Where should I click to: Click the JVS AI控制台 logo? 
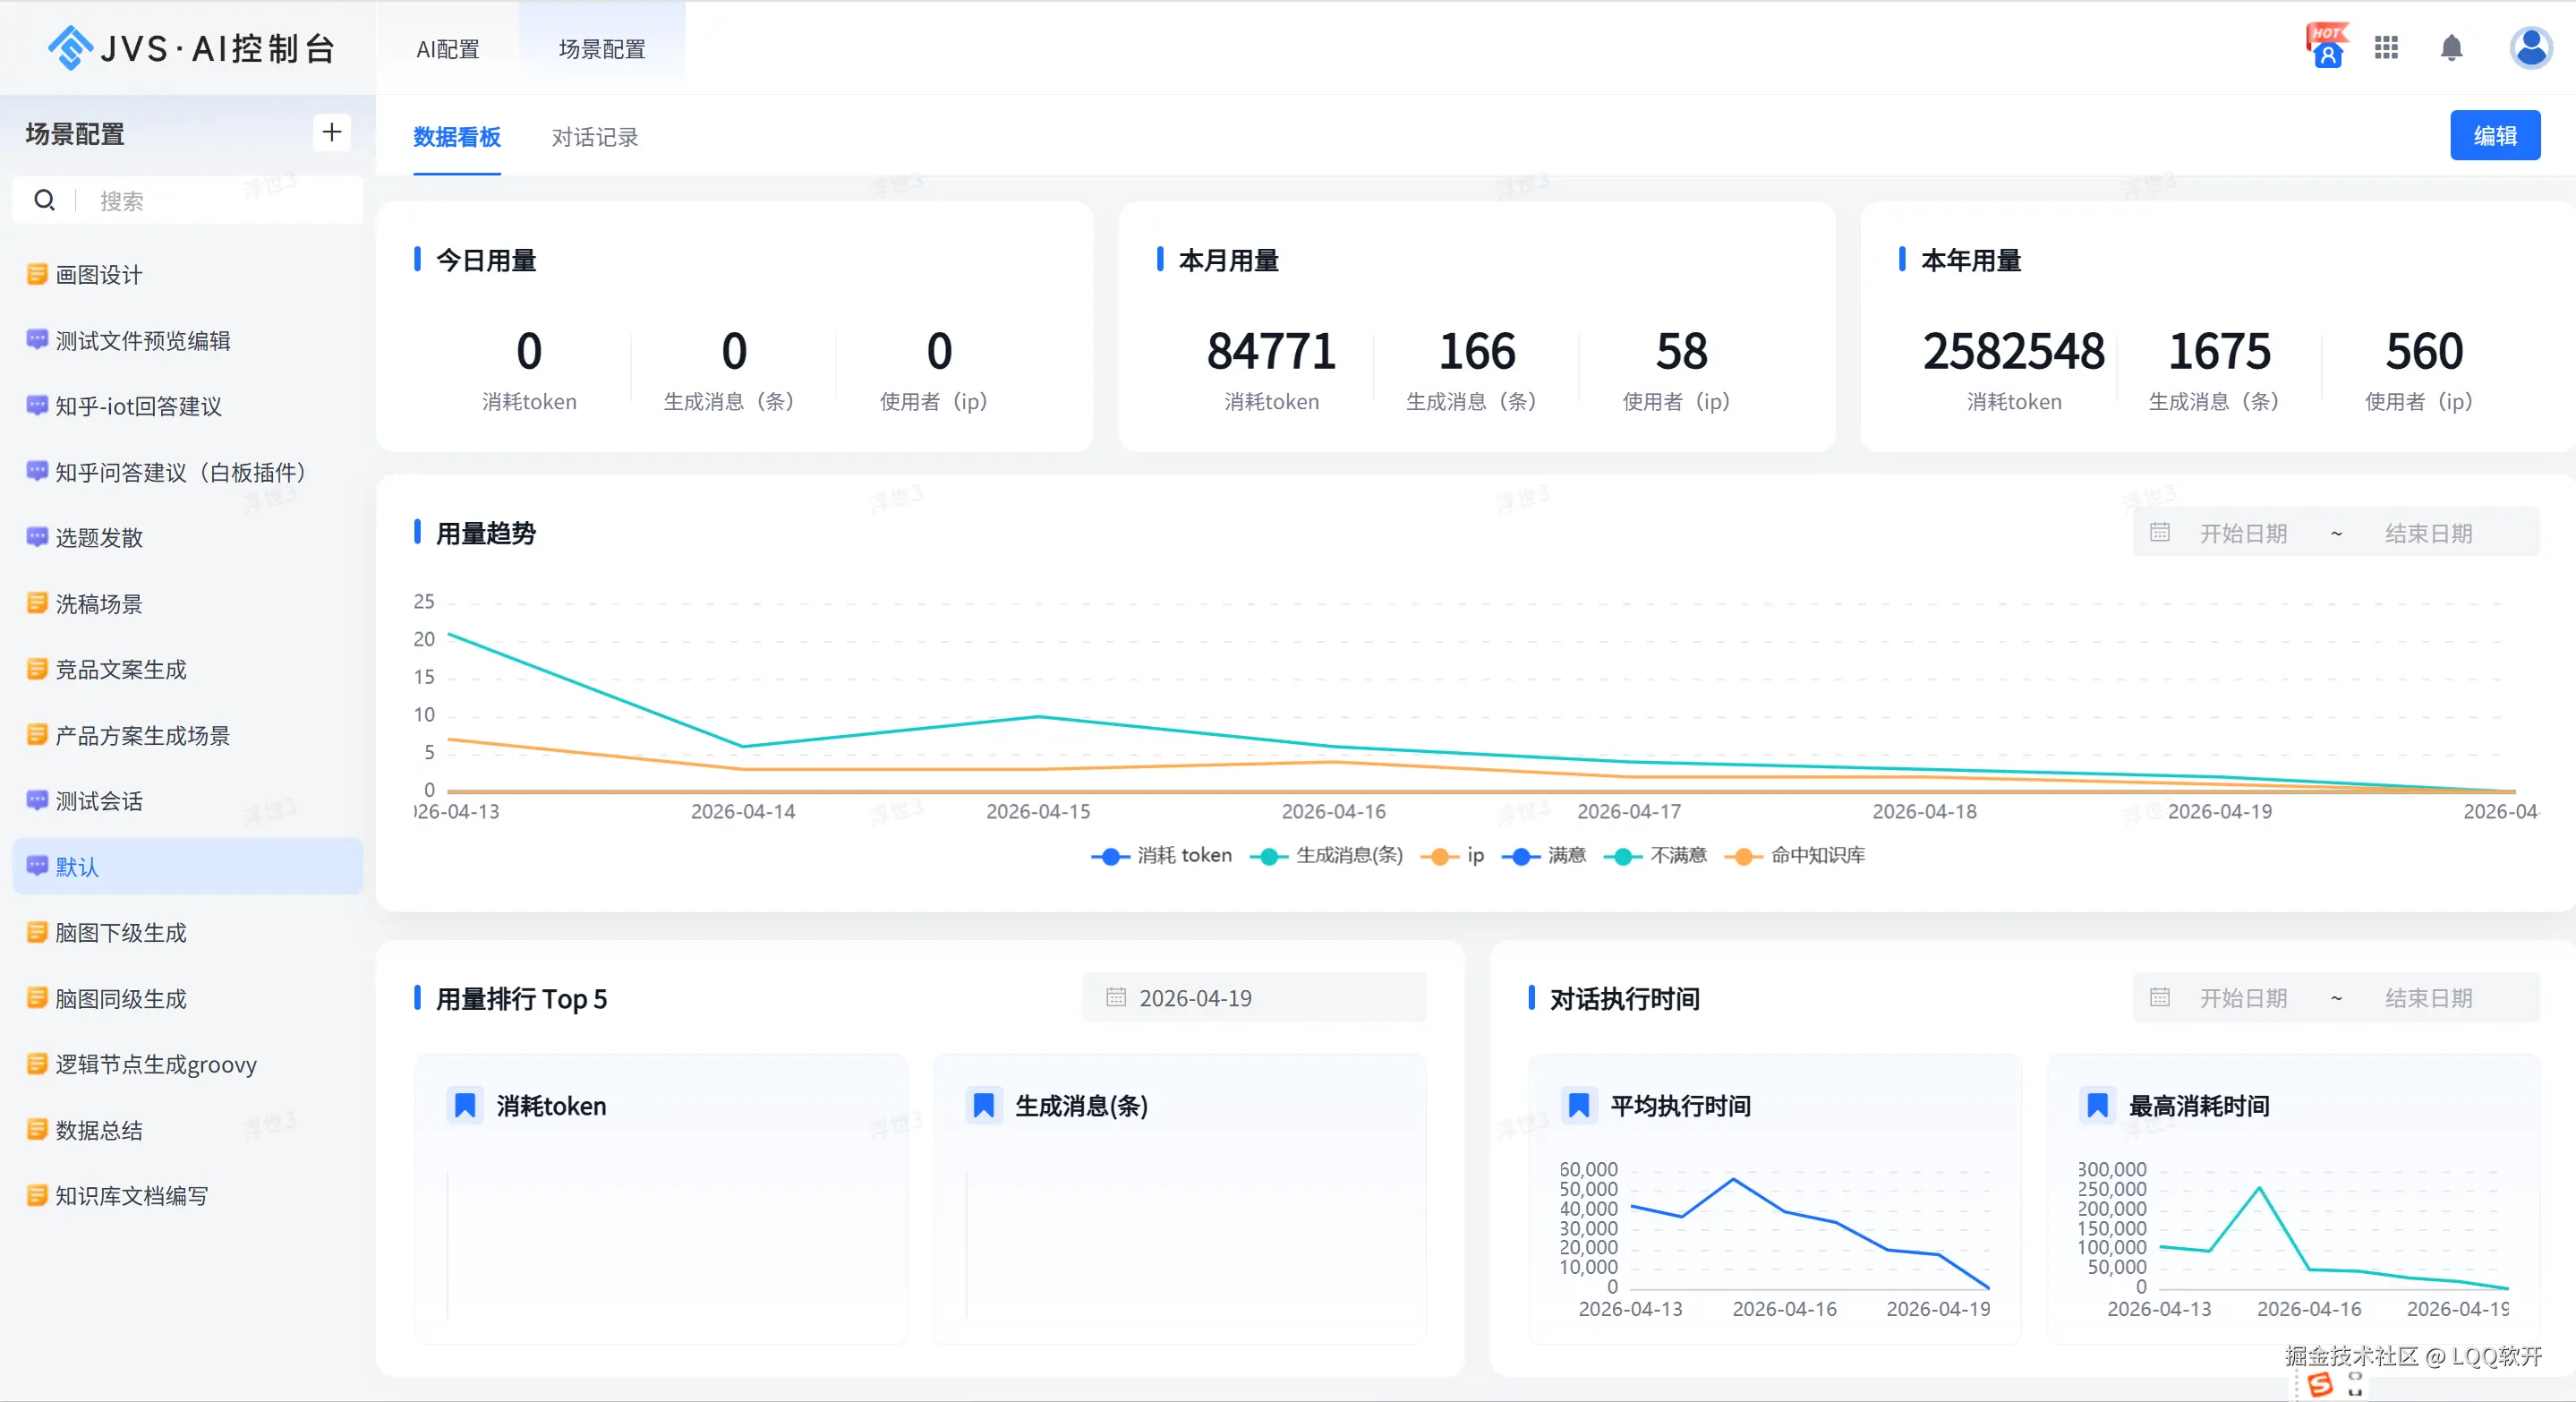[190, 47]
